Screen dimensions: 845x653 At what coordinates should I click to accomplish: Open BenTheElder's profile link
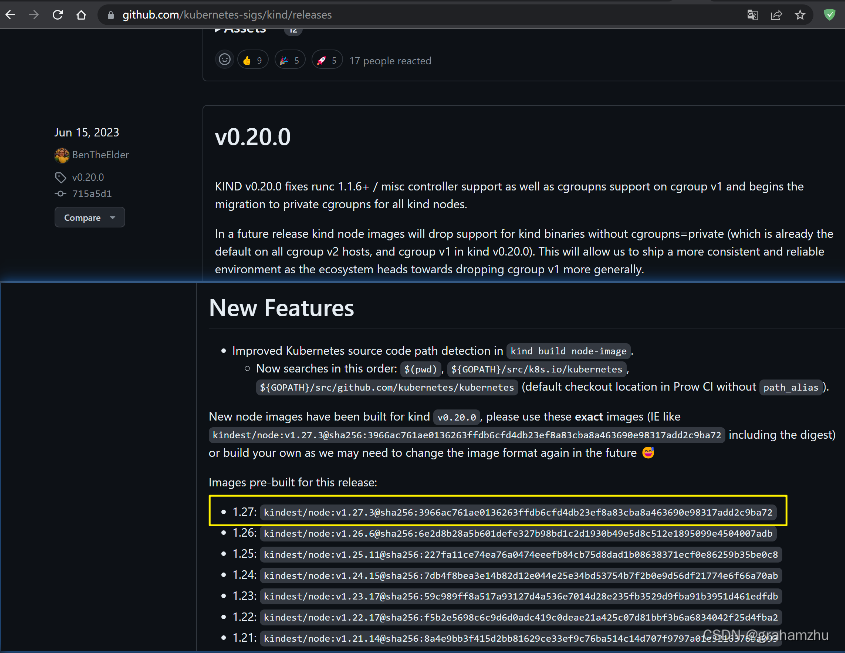click(x=100, y=155)
